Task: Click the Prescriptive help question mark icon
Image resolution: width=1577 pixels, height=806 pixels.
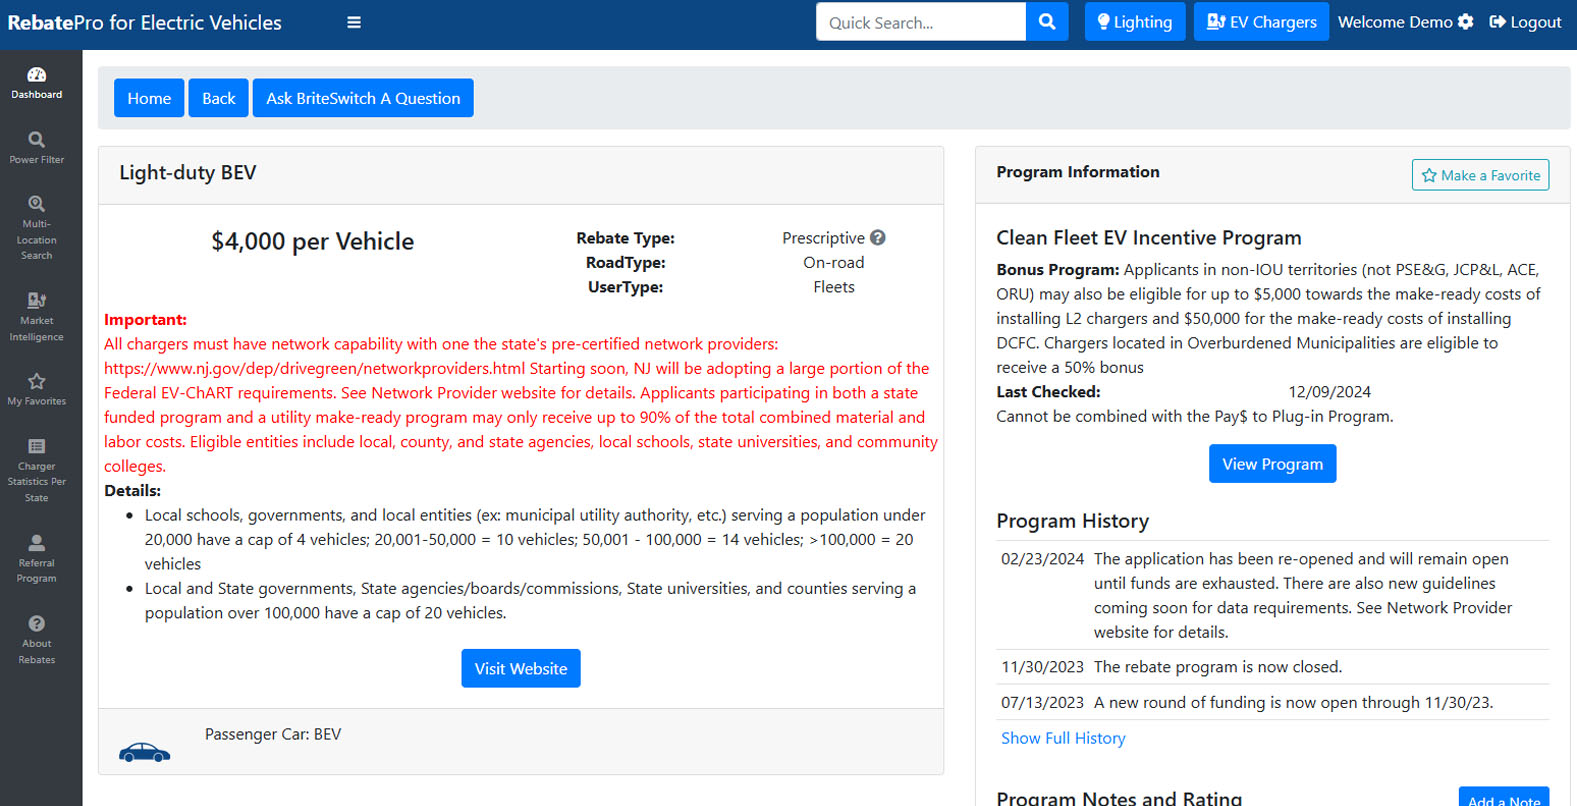Action: coord(878,238)
